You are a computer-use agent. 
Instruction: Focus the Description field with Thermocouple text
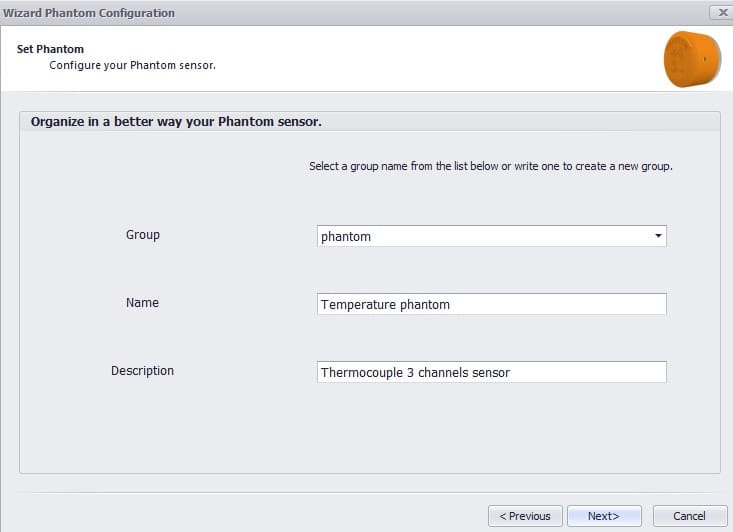(490, 372)
